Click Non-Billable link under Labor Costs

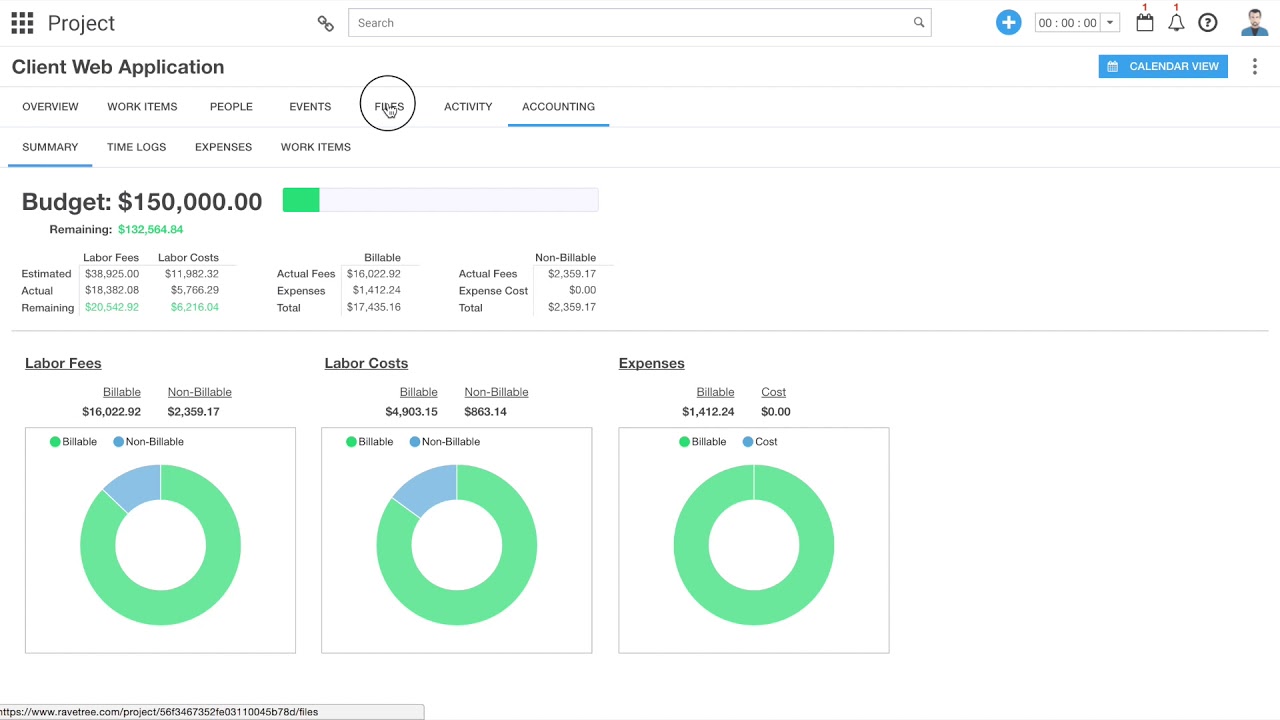click(x=496, y=392)
